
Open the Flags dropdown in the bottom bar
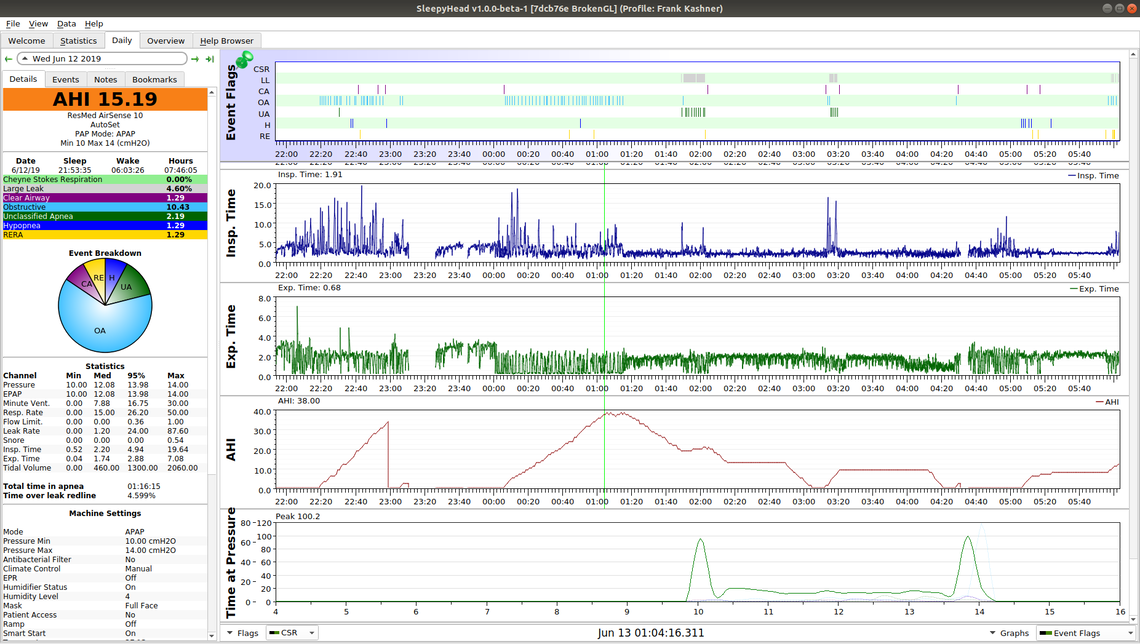point(242,633)
